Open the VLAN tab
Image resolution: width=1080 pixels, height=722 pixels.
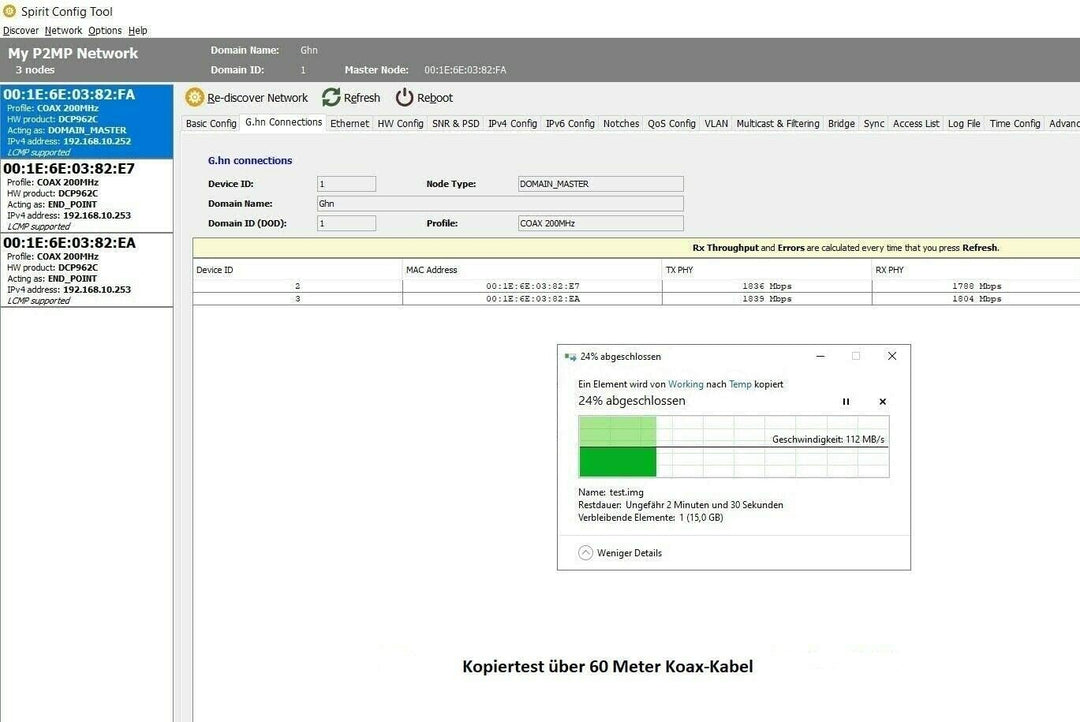pos(716,123)
